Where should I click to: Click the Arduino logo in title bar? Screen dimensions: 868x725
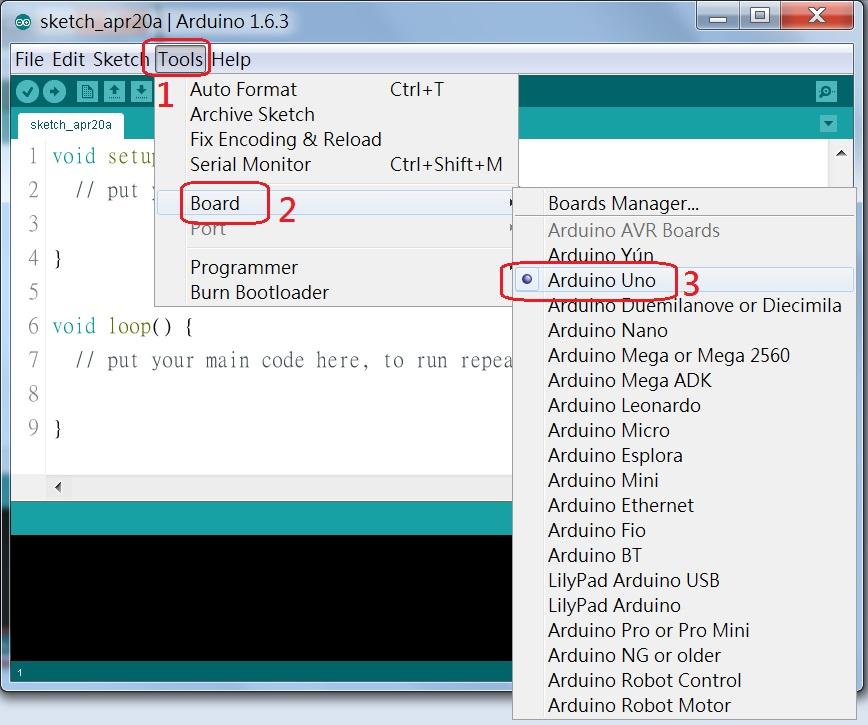pos(23,22)
